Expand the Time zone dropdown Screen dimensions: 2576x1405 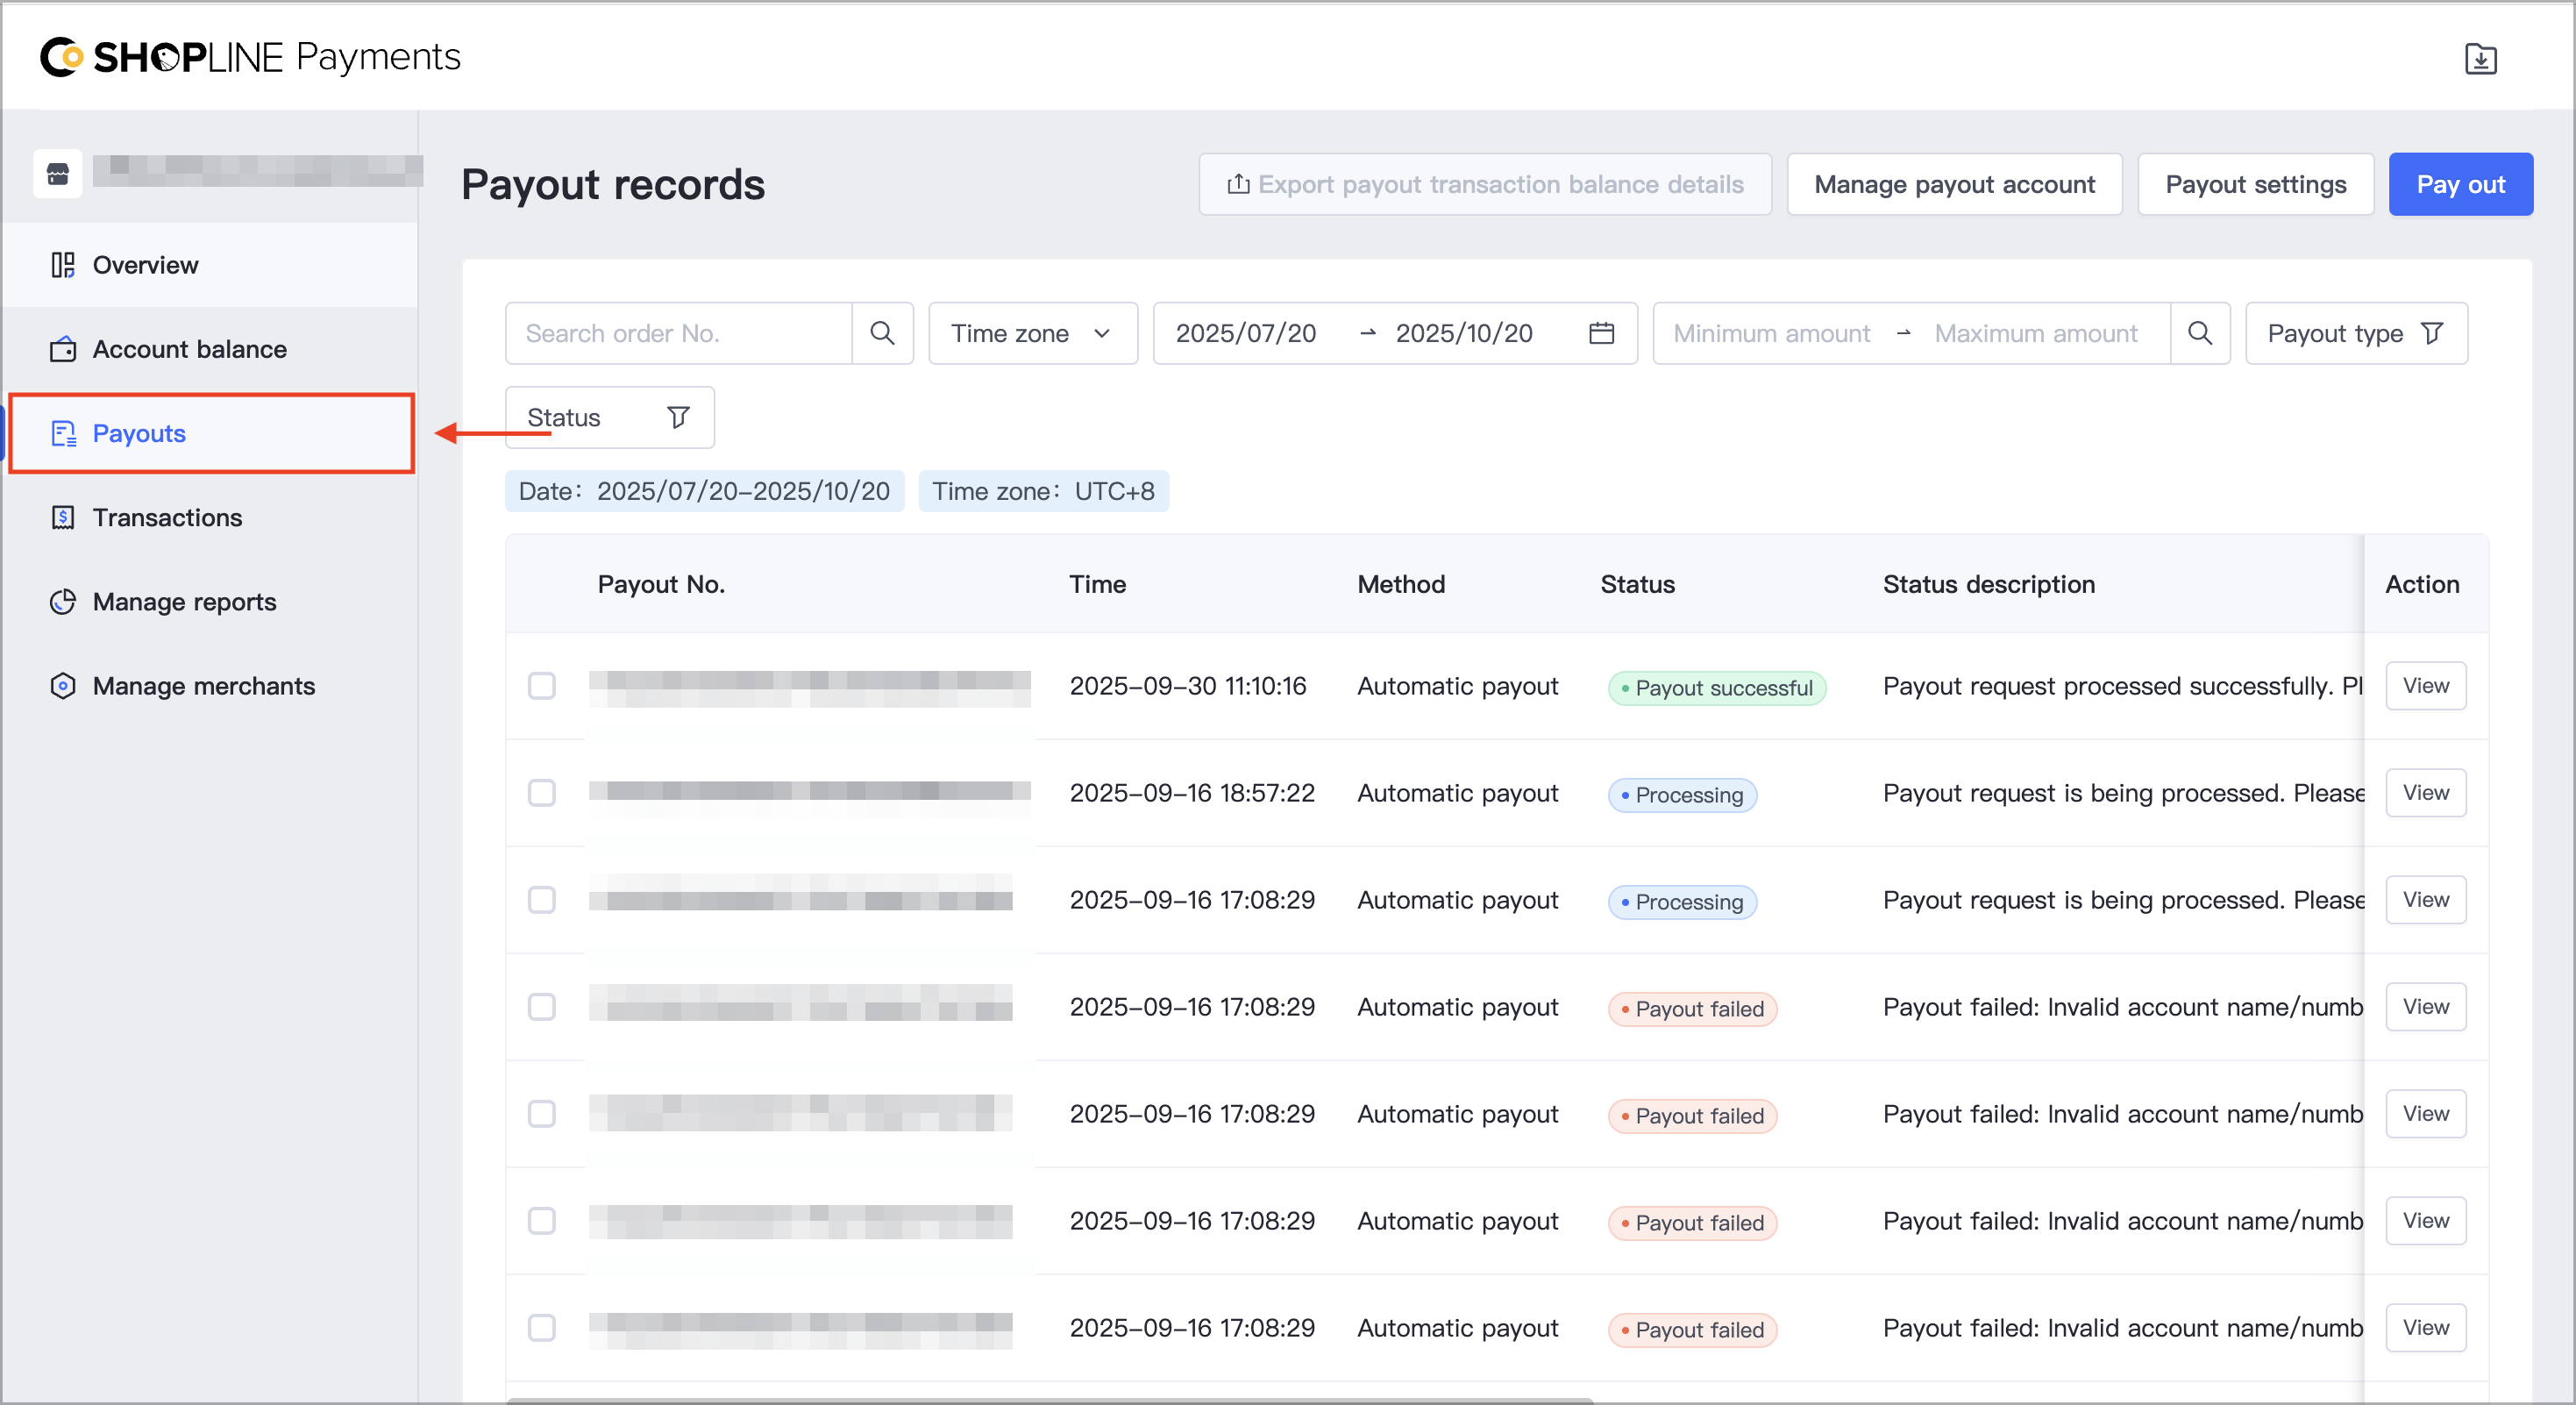tap(1033, 333)
